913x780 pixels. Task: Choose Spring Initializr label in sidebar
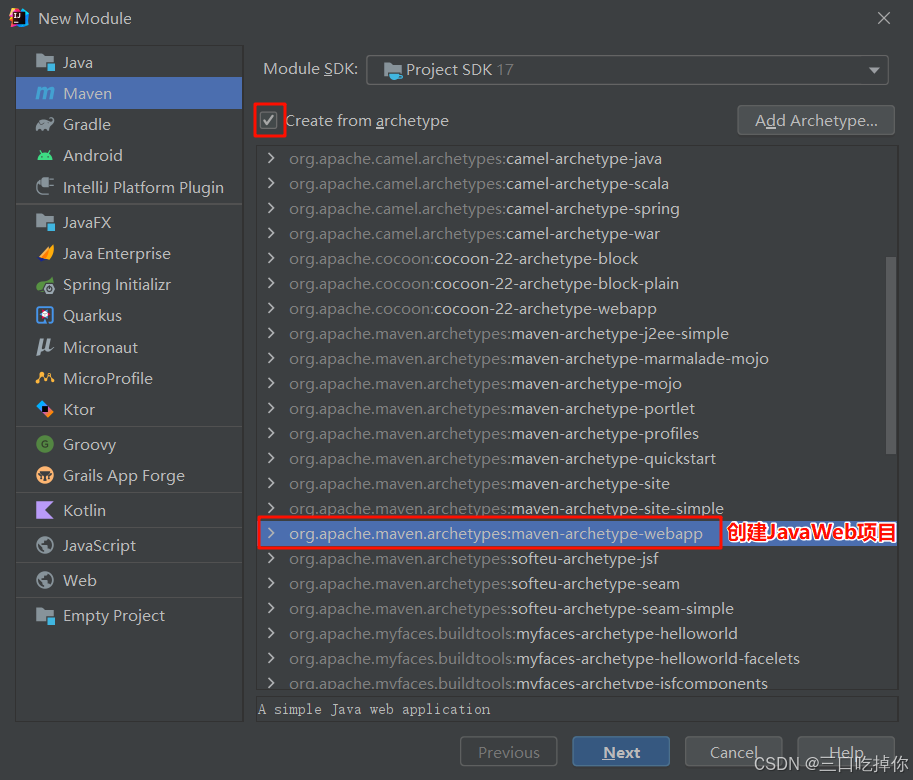coord(116,285)
